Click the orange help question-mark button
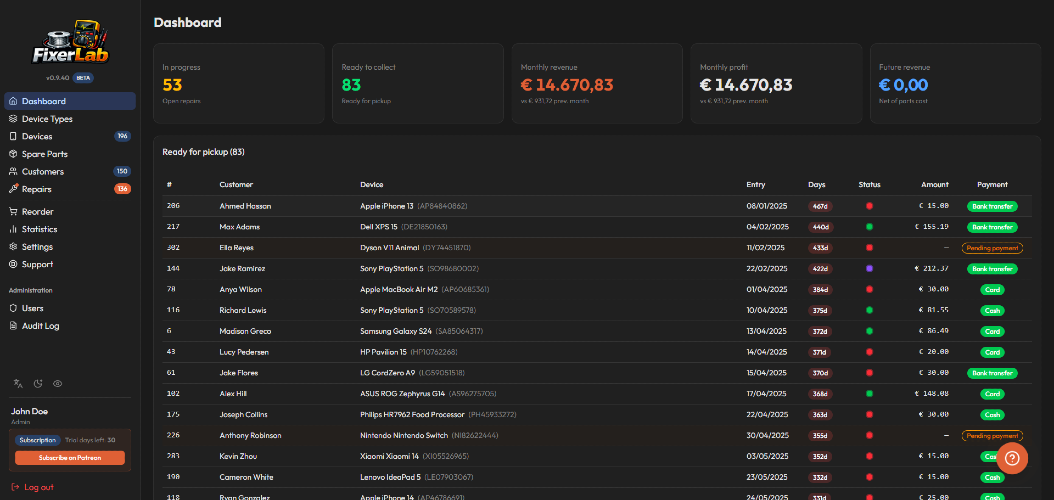 [x=1012, y=458]
